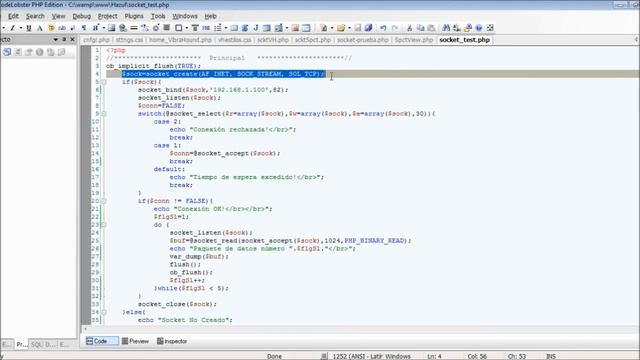Cut selection with the scissors icon
This screenshot has width=640, height=360.
click(x=409, y=28)
